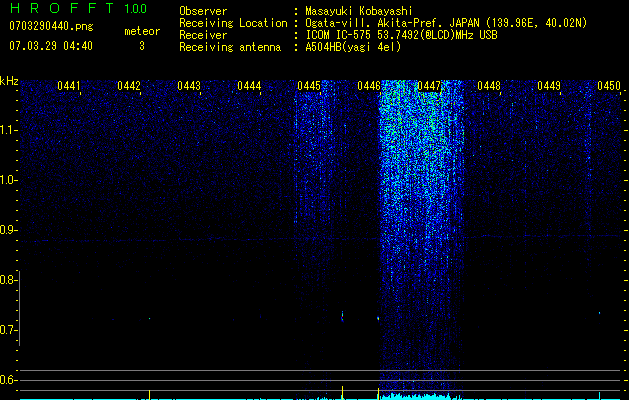Click the kHz axis unit label

coord(9,81)
